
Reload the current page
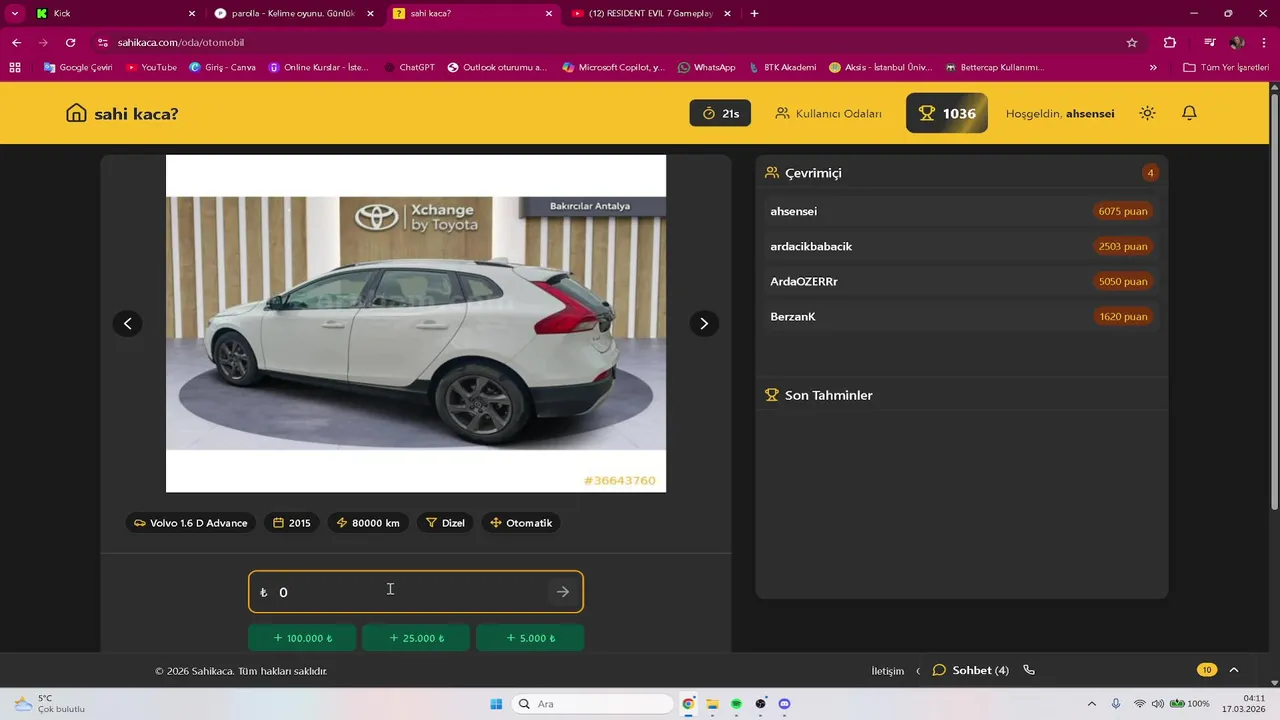tap(70, 43)
